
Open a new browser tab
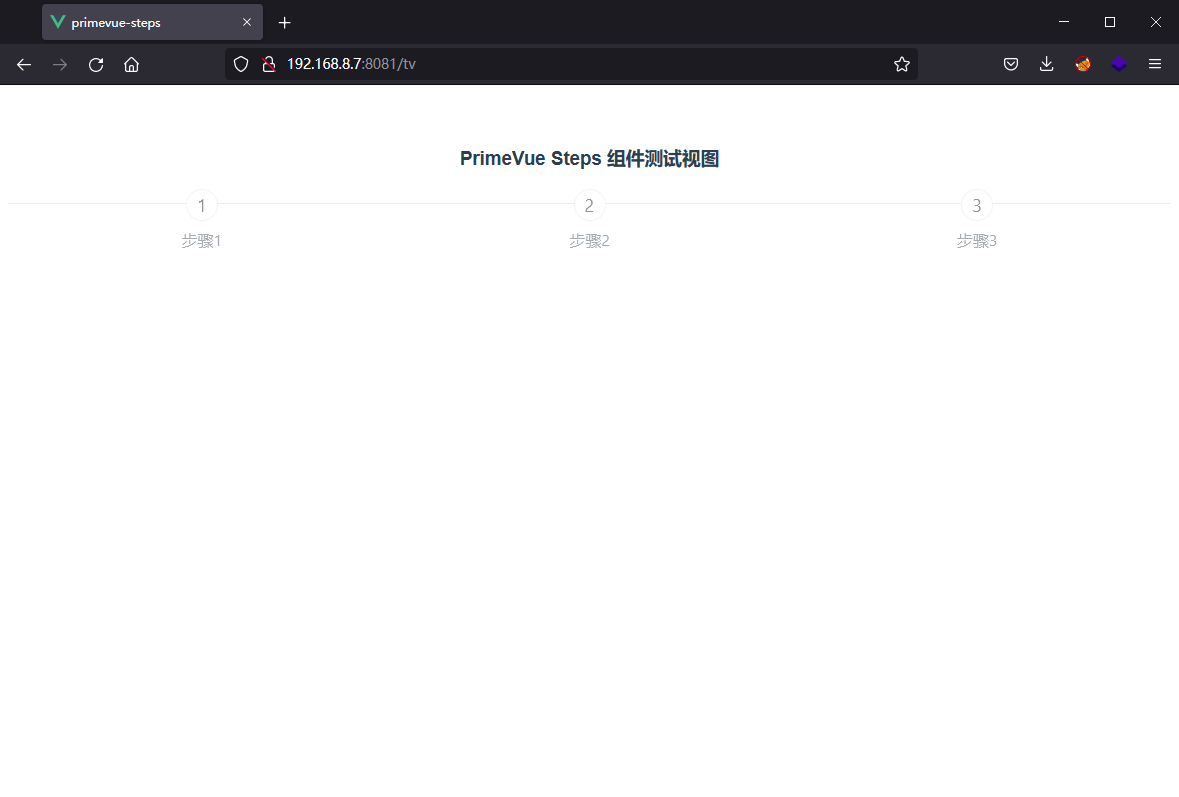[x=285, y=22]
